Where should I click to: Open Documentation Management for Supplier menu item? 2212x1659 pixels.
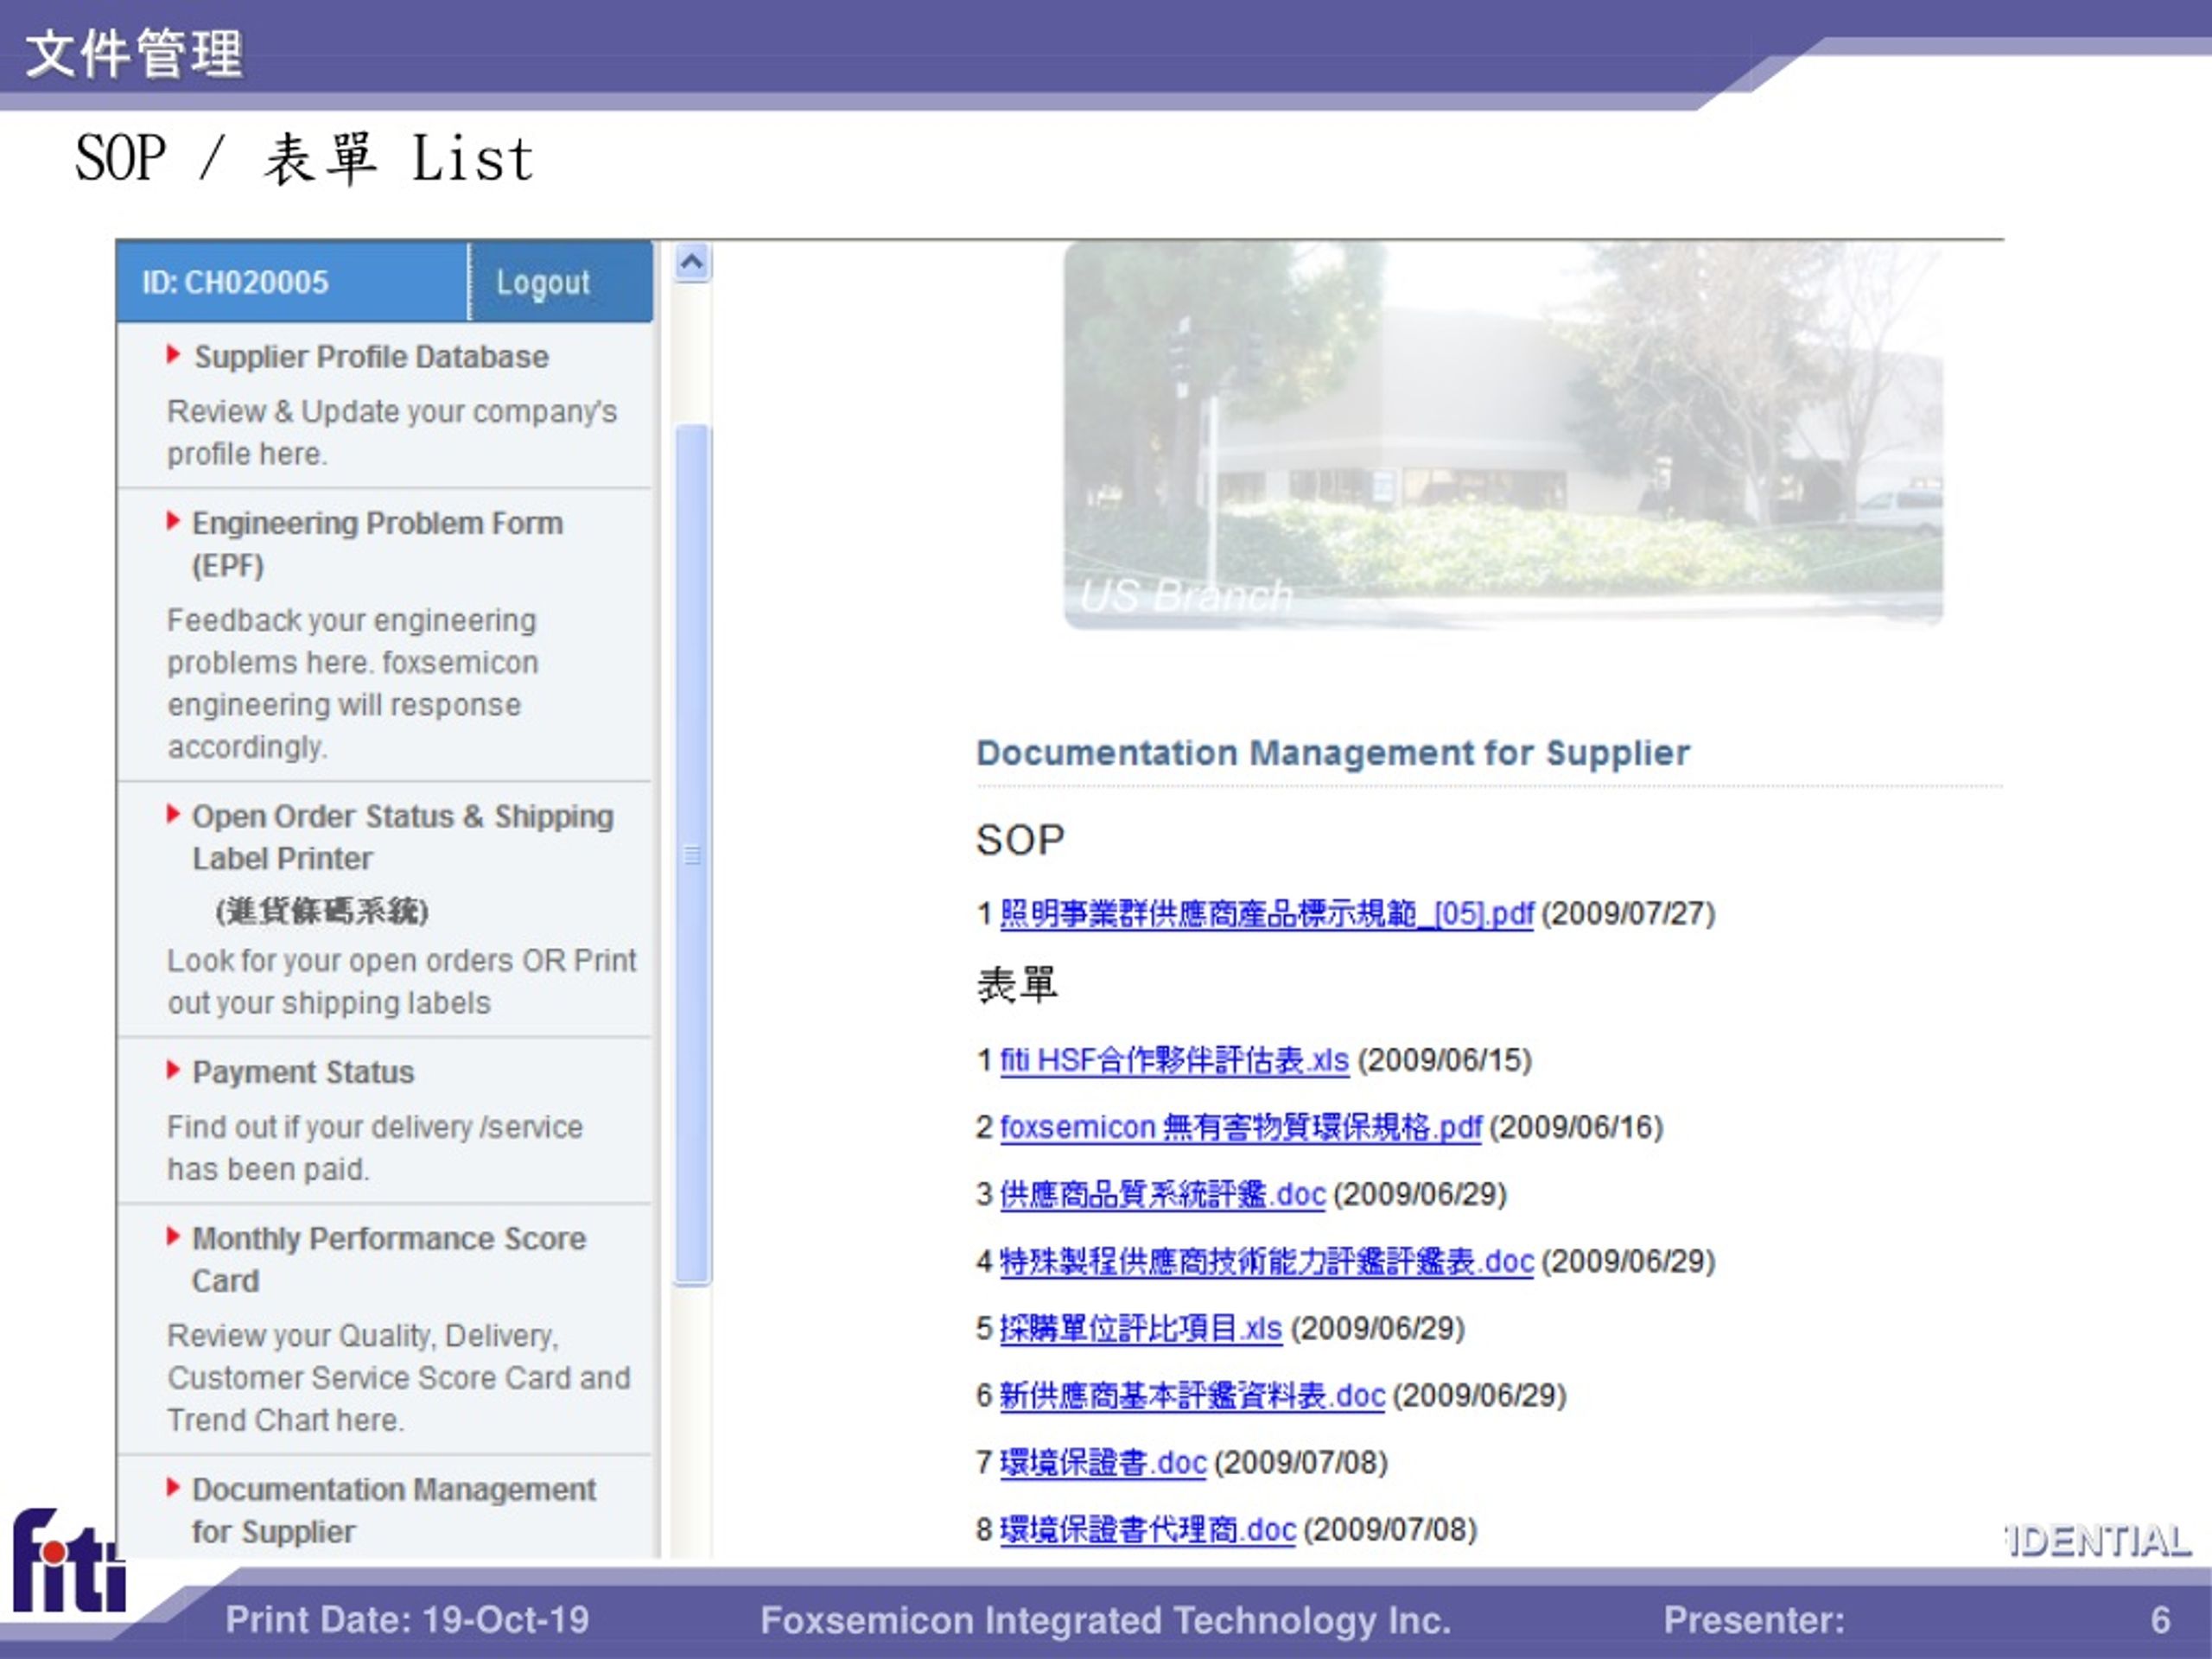[394, 1510]
